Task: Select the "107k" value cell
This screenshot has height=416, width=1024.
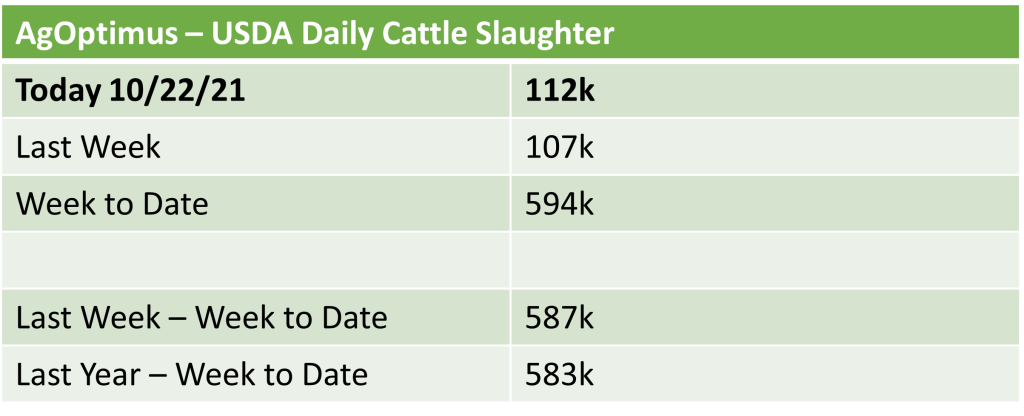Action: (x=560, y=148)
